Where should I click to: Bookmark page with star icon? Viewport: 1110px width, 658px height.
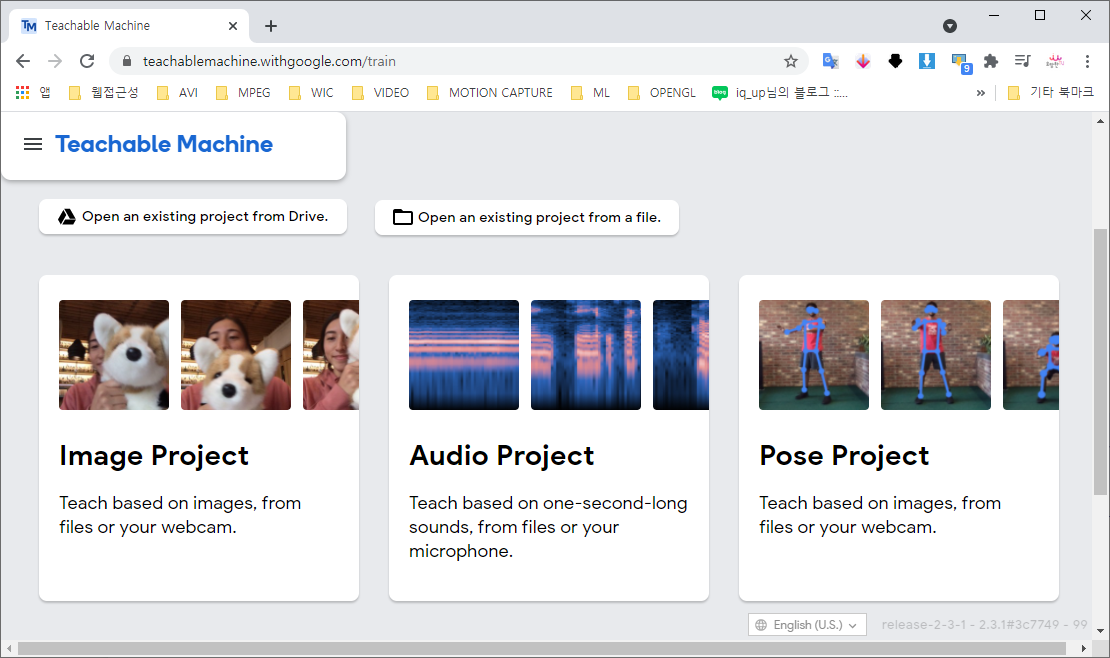click(x=791, y=61)
